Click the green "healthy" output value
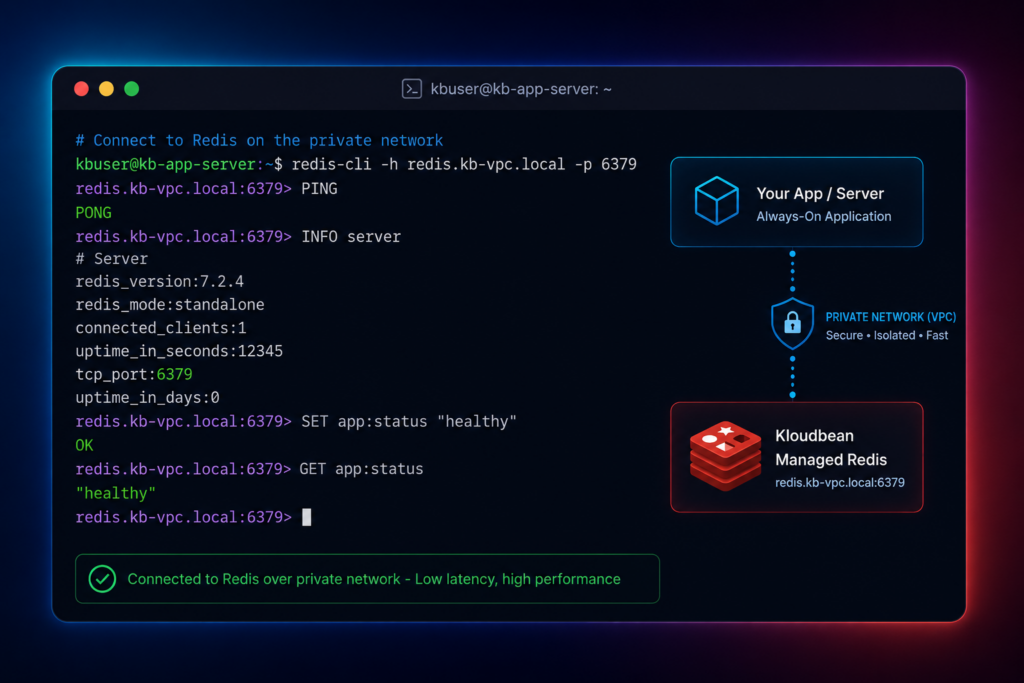The image size is (1024, 683). tap(116, 493)
